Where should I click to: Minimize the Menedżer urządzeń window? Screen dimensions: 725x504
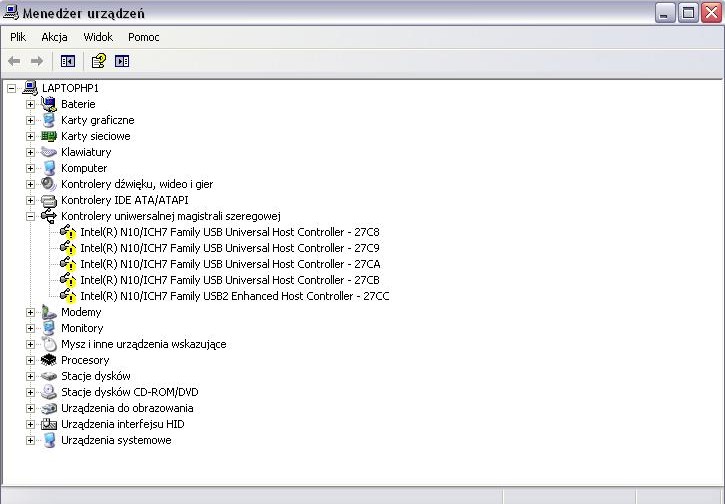pyautogui.click(x=664, y=12)
